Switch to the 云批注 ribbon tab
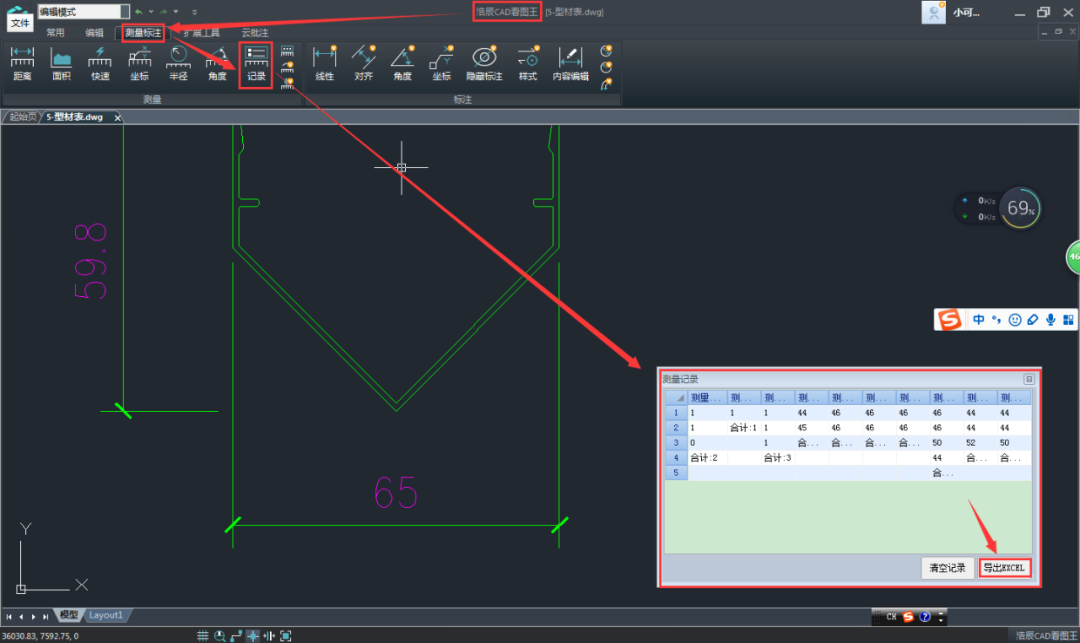 pos(255,32)
